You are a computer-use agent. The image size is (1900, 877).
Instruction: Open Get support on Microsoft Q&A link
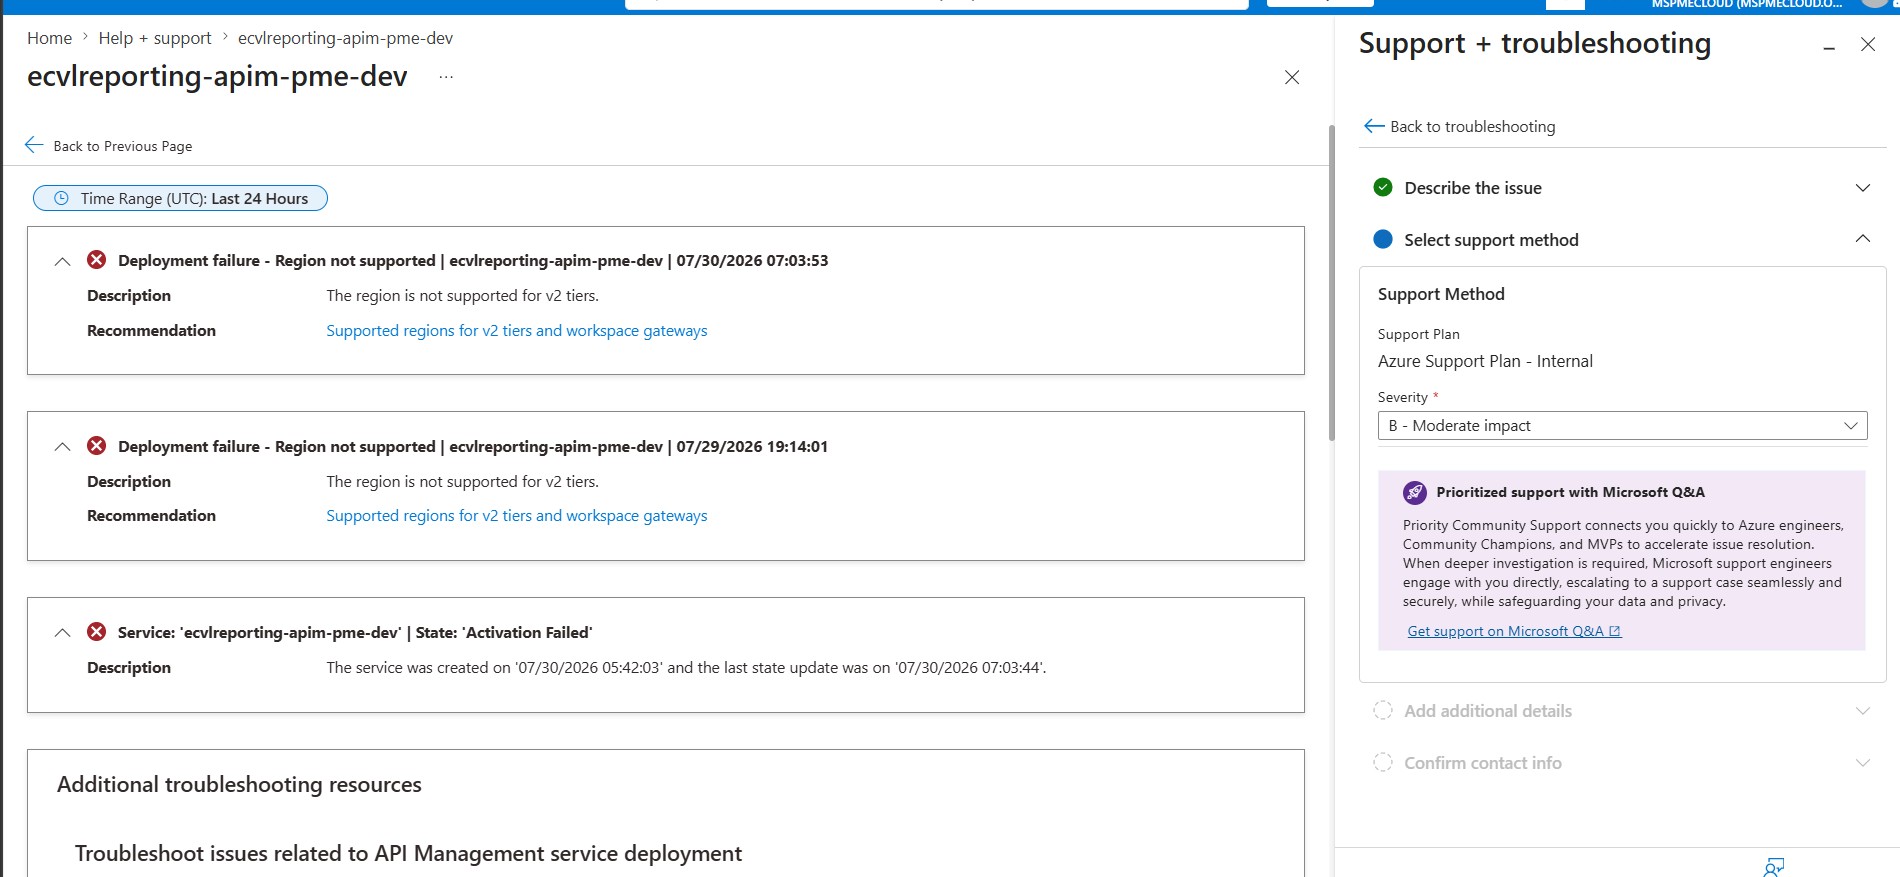coord(1514,631)
